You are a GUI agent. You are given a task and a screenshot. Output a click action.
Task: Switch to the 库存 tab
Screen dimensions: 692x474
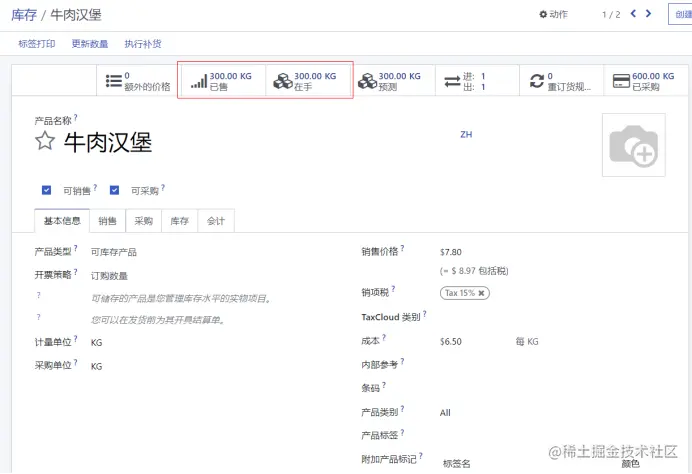tap(180, 221)
